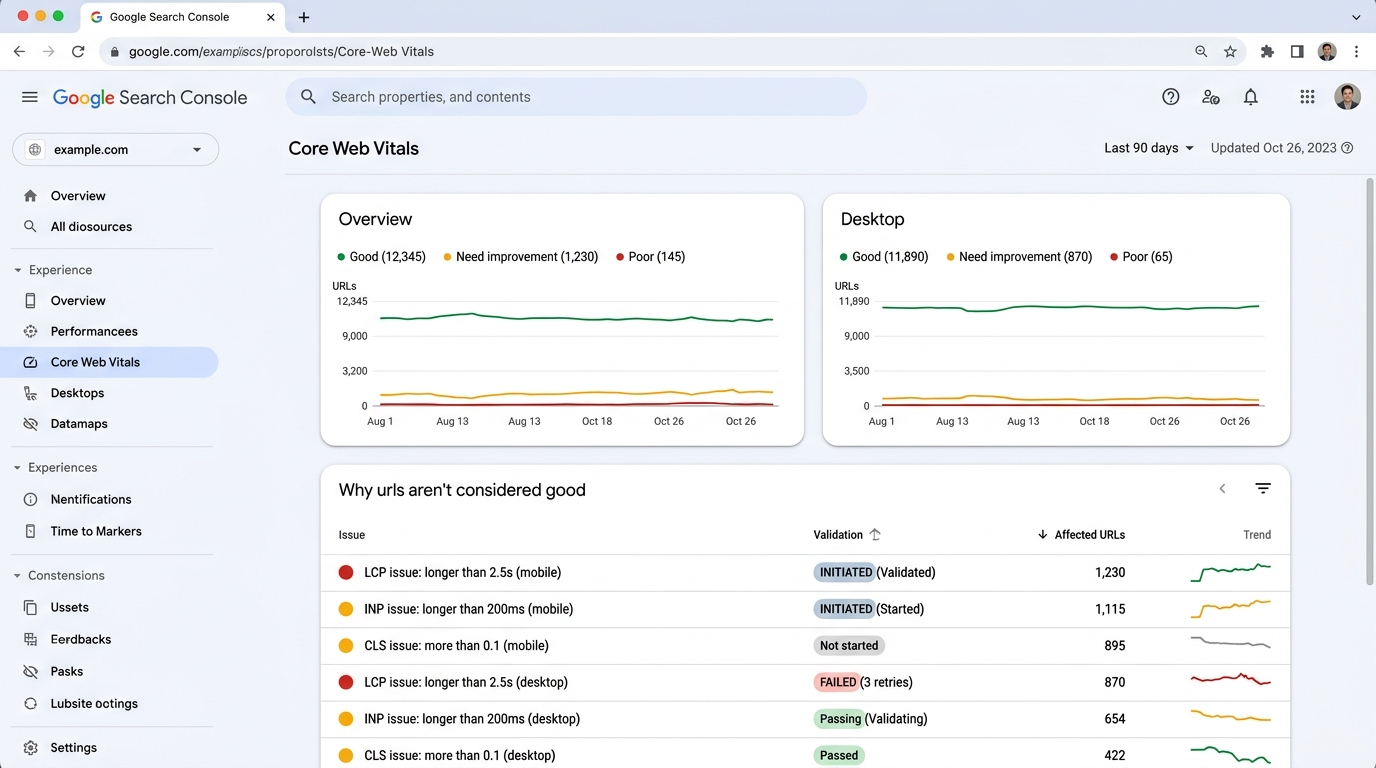Go back in browser history

19,51
